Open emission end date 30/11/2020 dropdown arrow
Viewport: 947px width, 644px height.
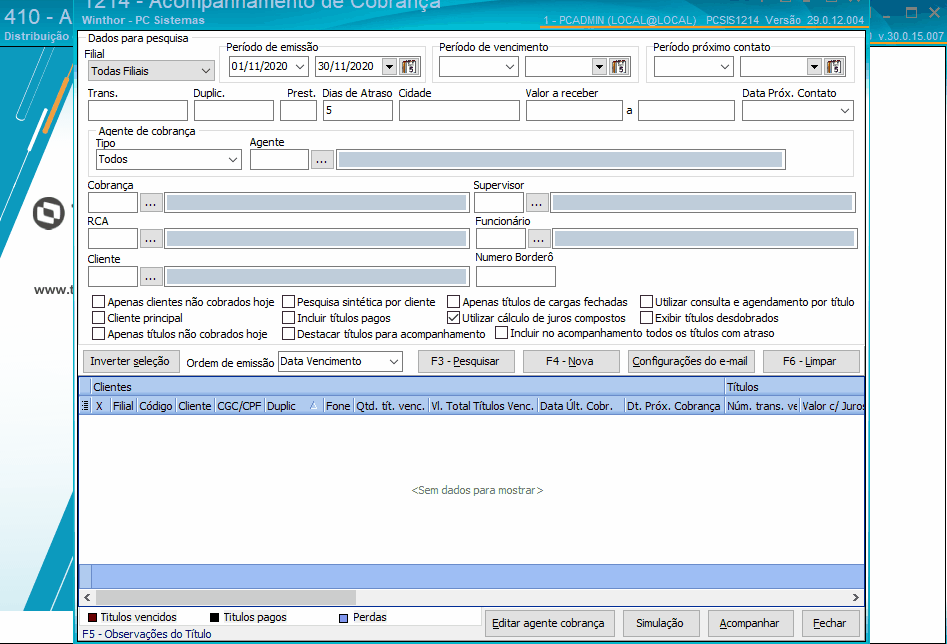click(x=390, y=66)
